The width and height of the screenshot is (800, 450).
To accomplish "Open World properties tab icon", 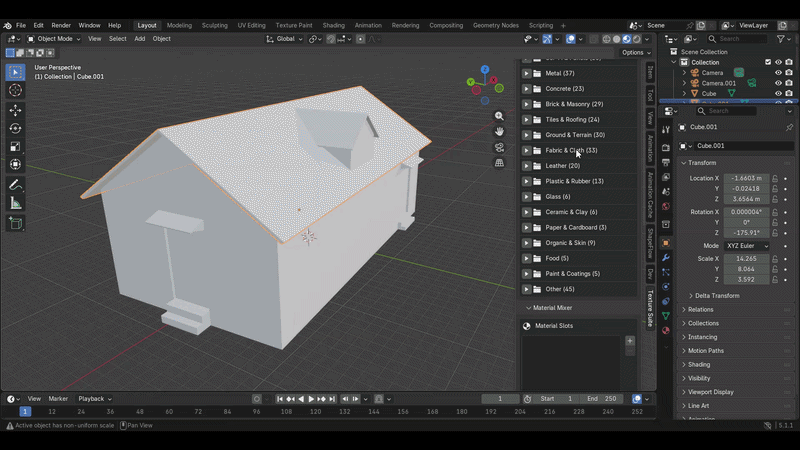I will [x=666, y=207].
